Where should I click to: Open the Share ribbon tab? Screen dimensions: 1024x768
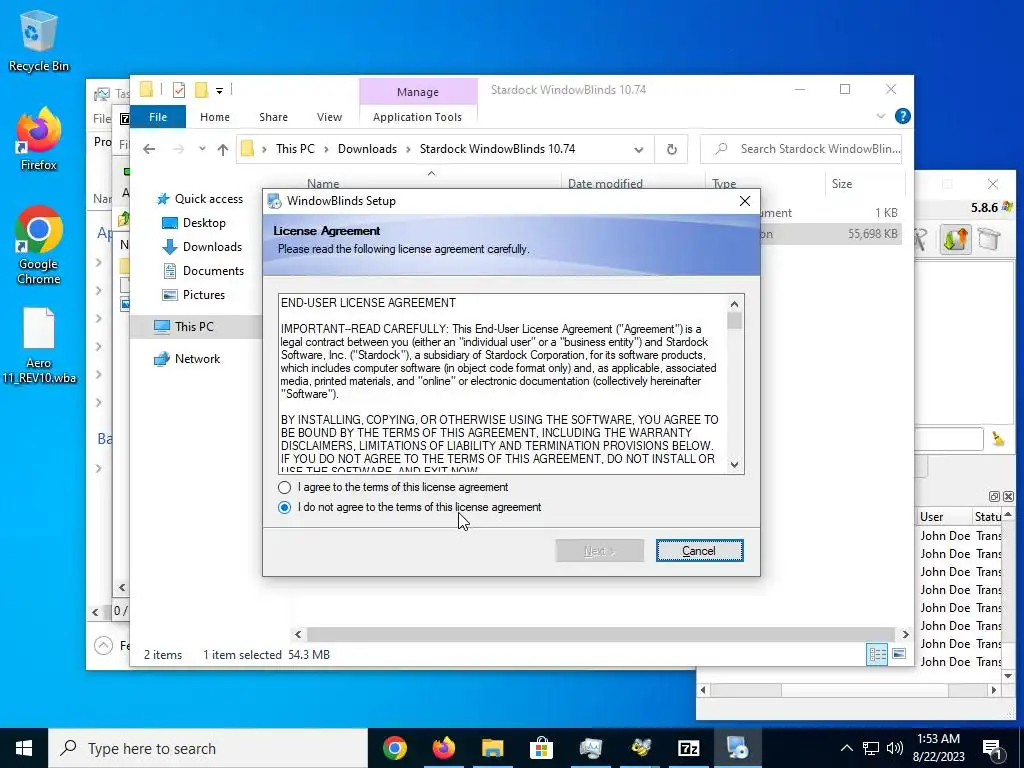tap(273, 117)
